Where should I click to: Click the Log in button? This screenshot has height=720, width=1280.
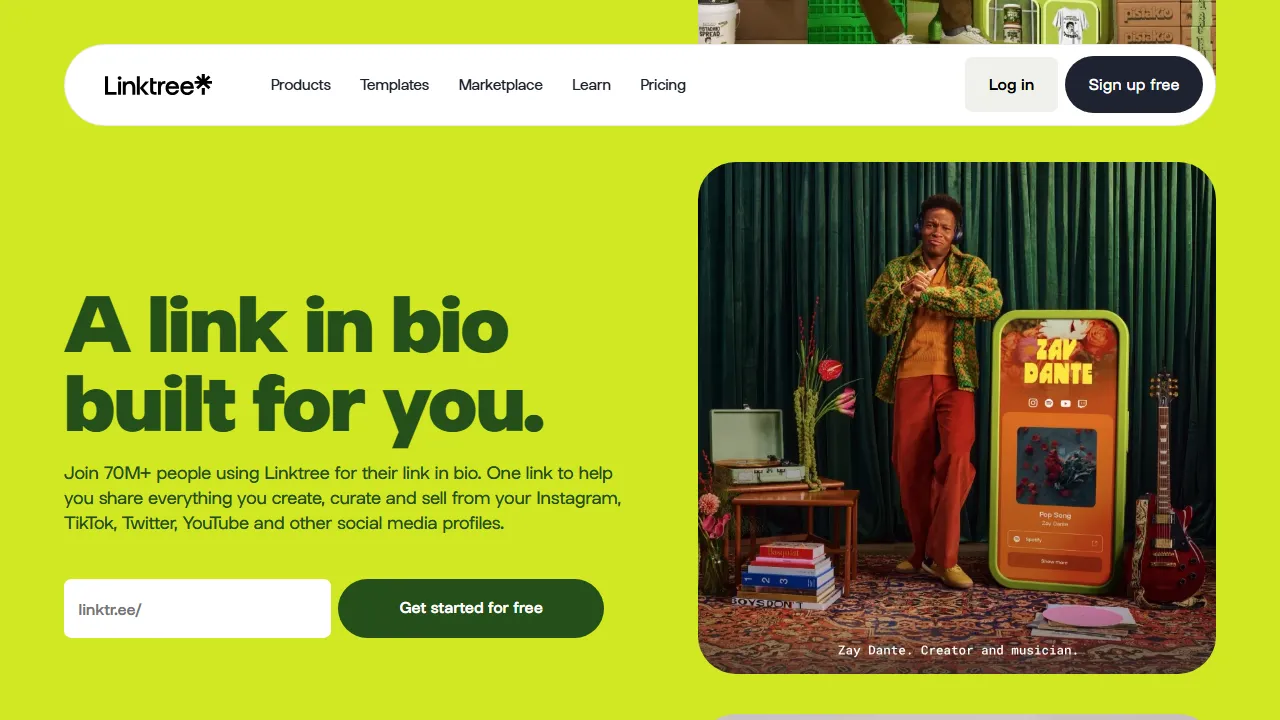click(x=1011, y=84)
